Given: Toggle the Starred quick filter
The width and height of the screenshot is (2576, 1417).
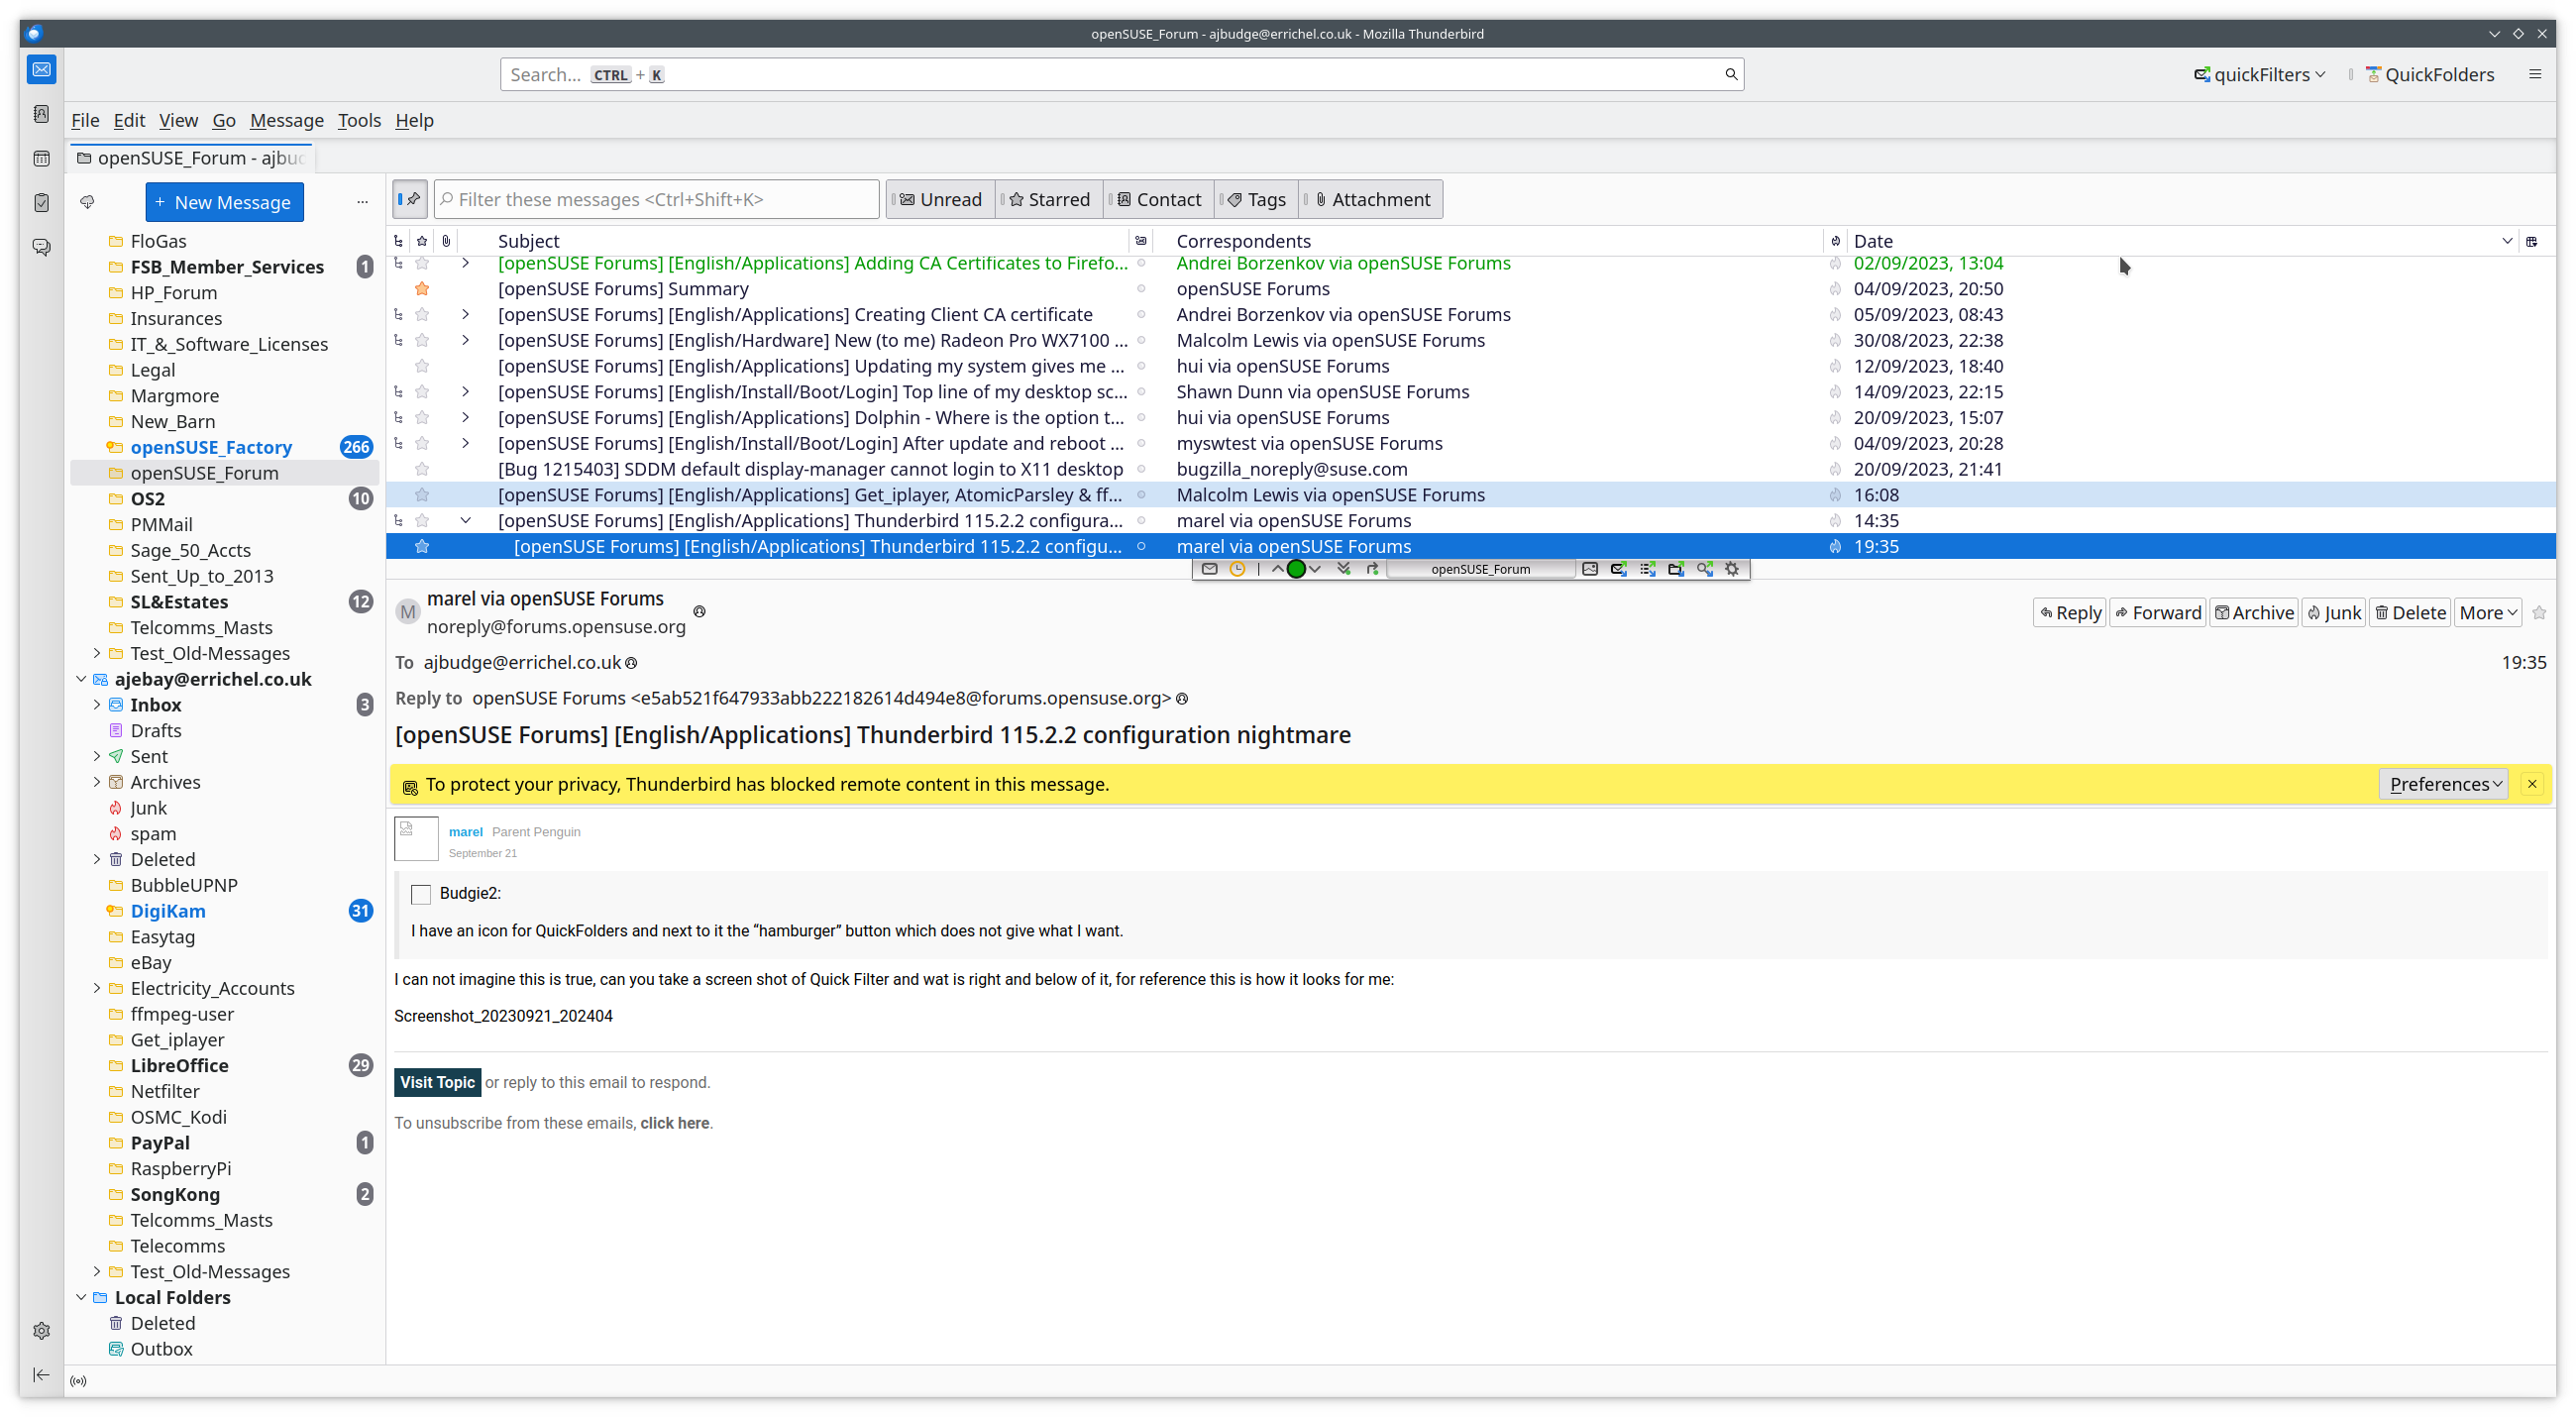Looking at the screenshot, I should pyautogui.click(x=1049, y=199).
